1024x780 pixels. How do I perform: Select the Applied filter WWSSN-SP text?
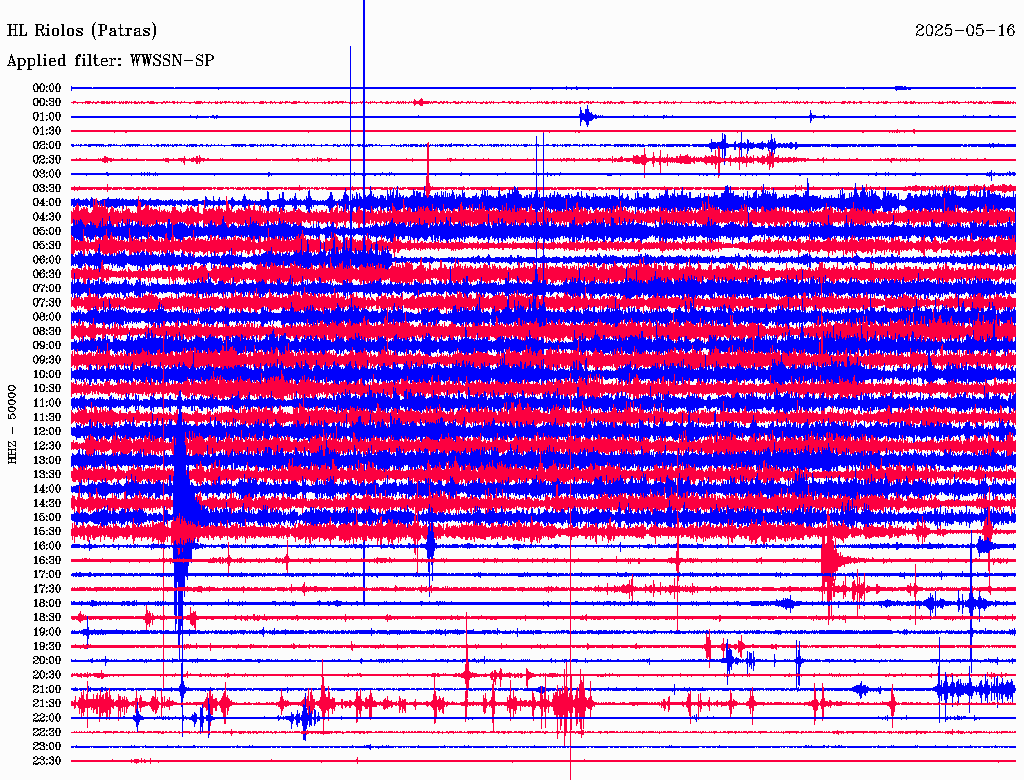(110, 61)
